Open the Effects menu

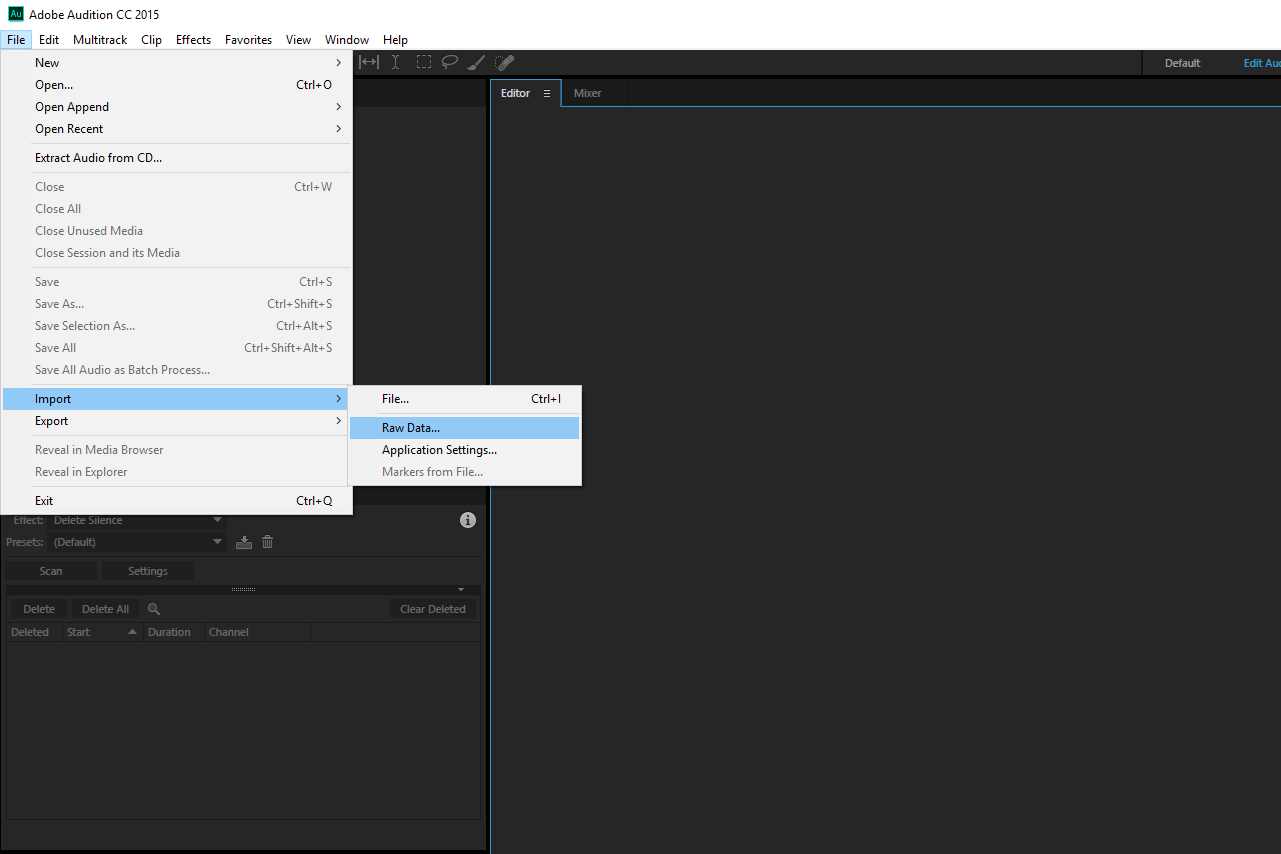pos(193,40)
